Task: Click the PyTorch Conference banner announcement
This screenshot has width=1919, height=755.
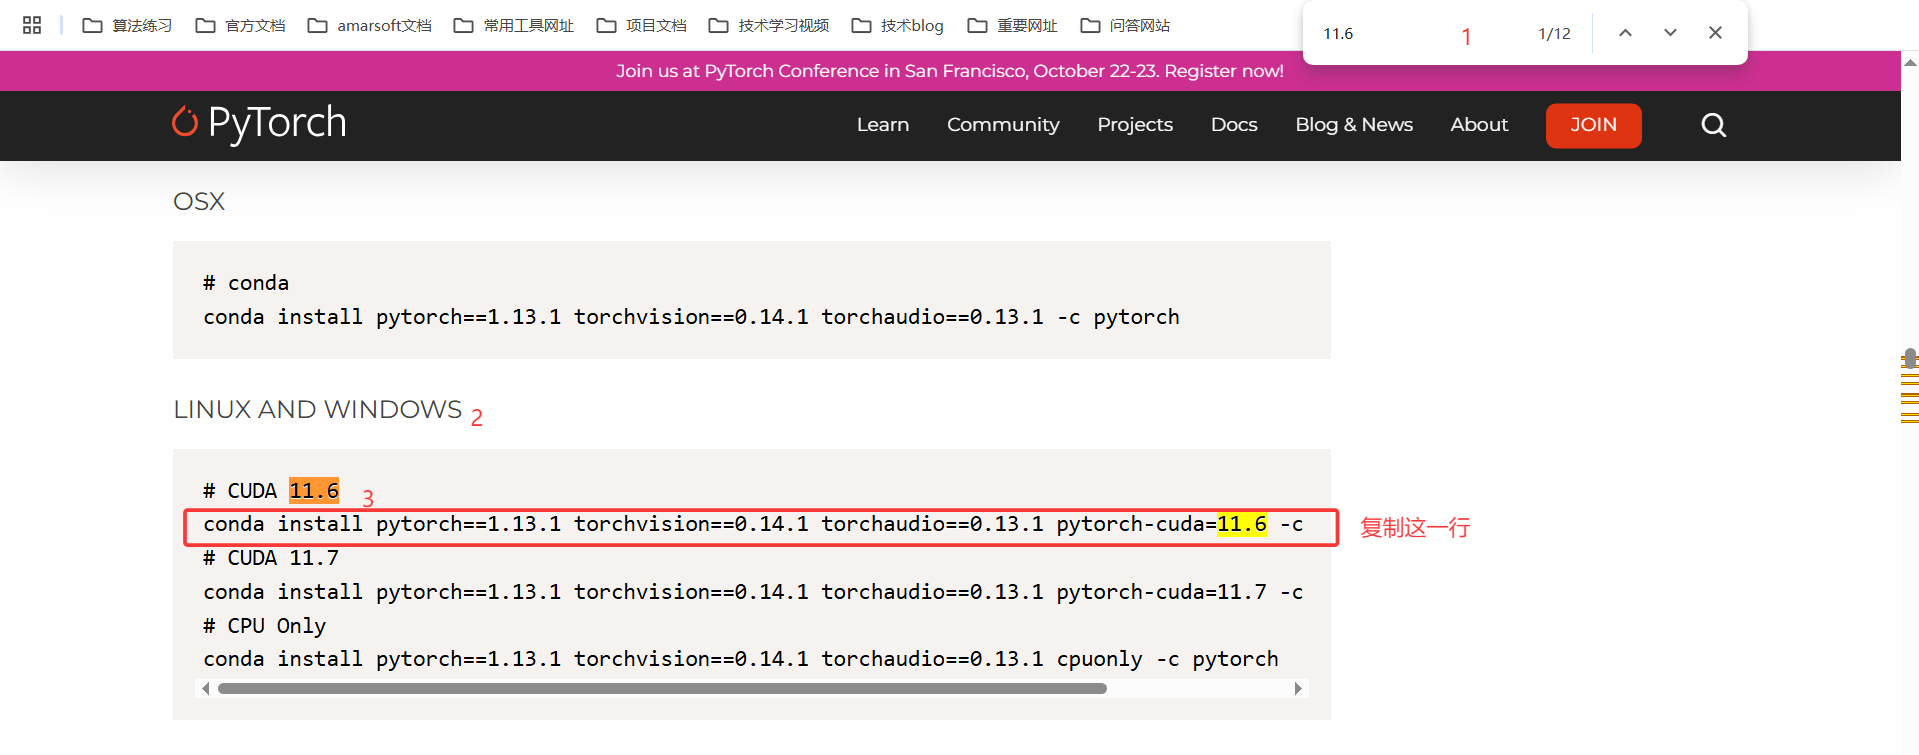Action: pyautogui.click(x=950, y=71)
